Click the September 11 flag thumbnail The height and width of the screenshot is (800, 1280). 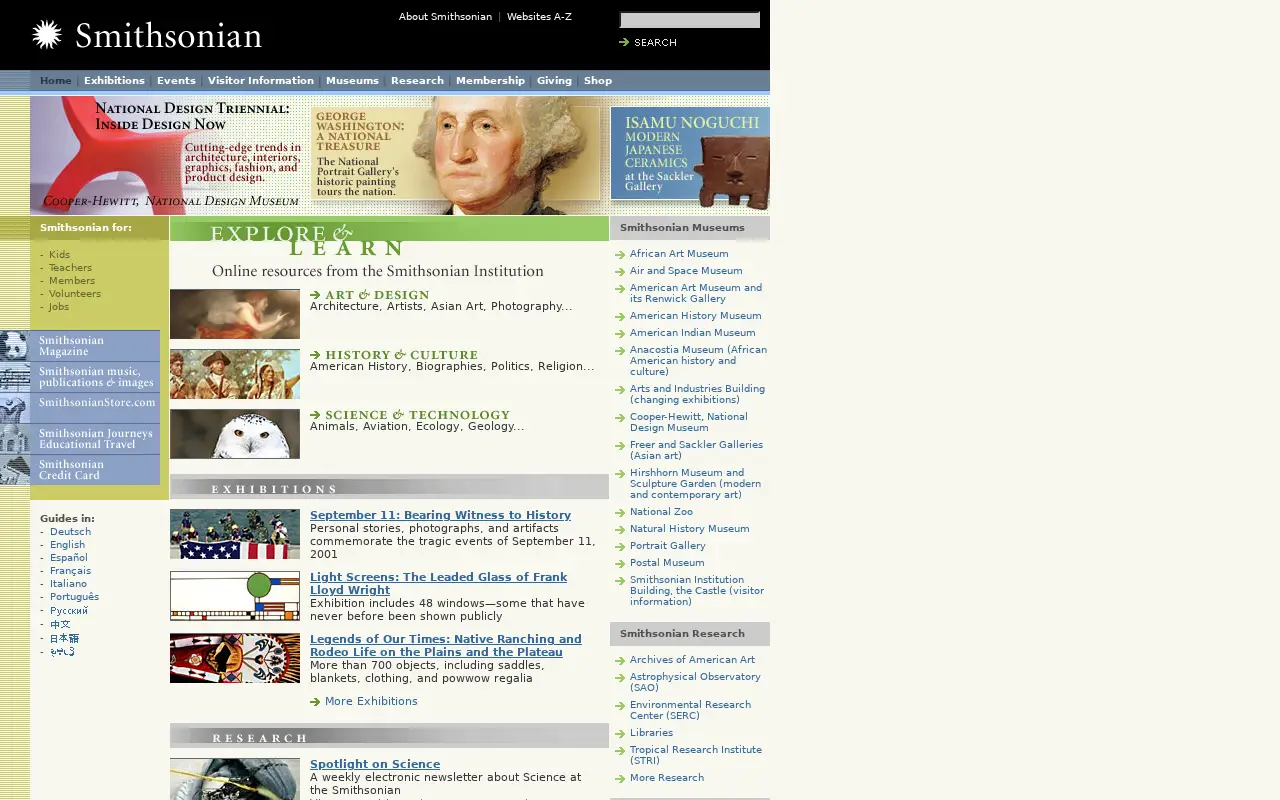click(235, 534)
